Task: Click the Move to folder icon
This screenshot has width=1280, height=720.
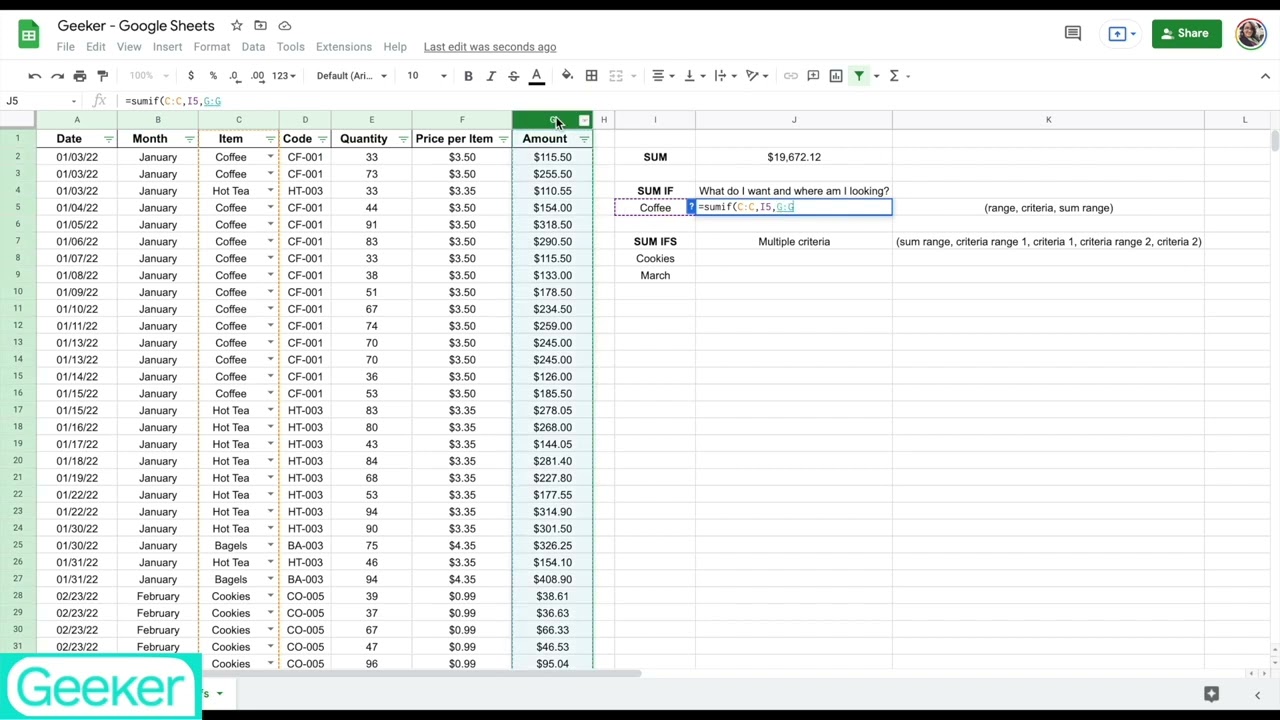Action: point(260,26)
